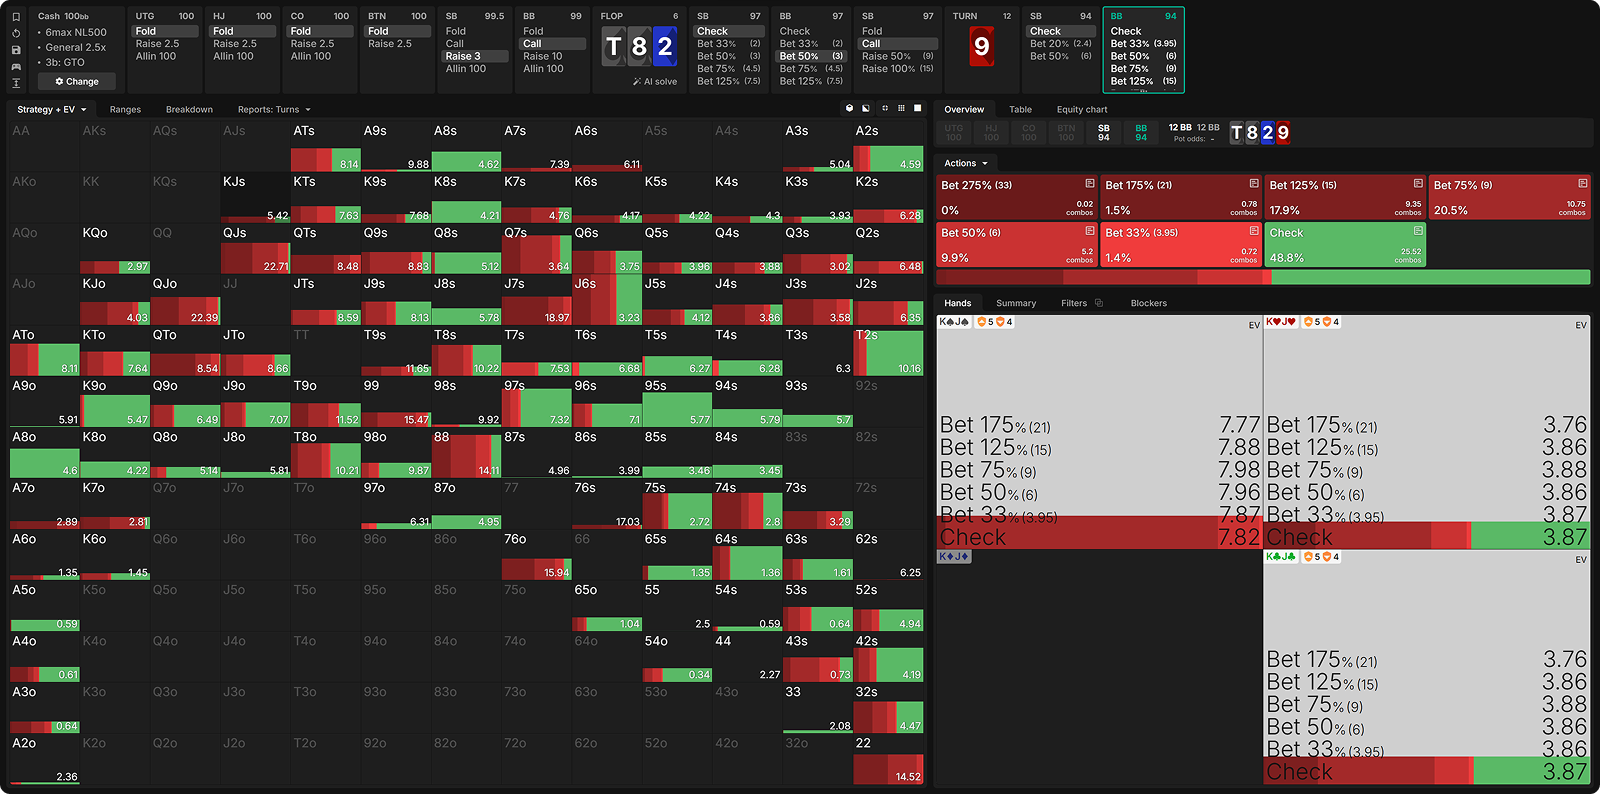Click the Change settings button

[x=77, y=82]
